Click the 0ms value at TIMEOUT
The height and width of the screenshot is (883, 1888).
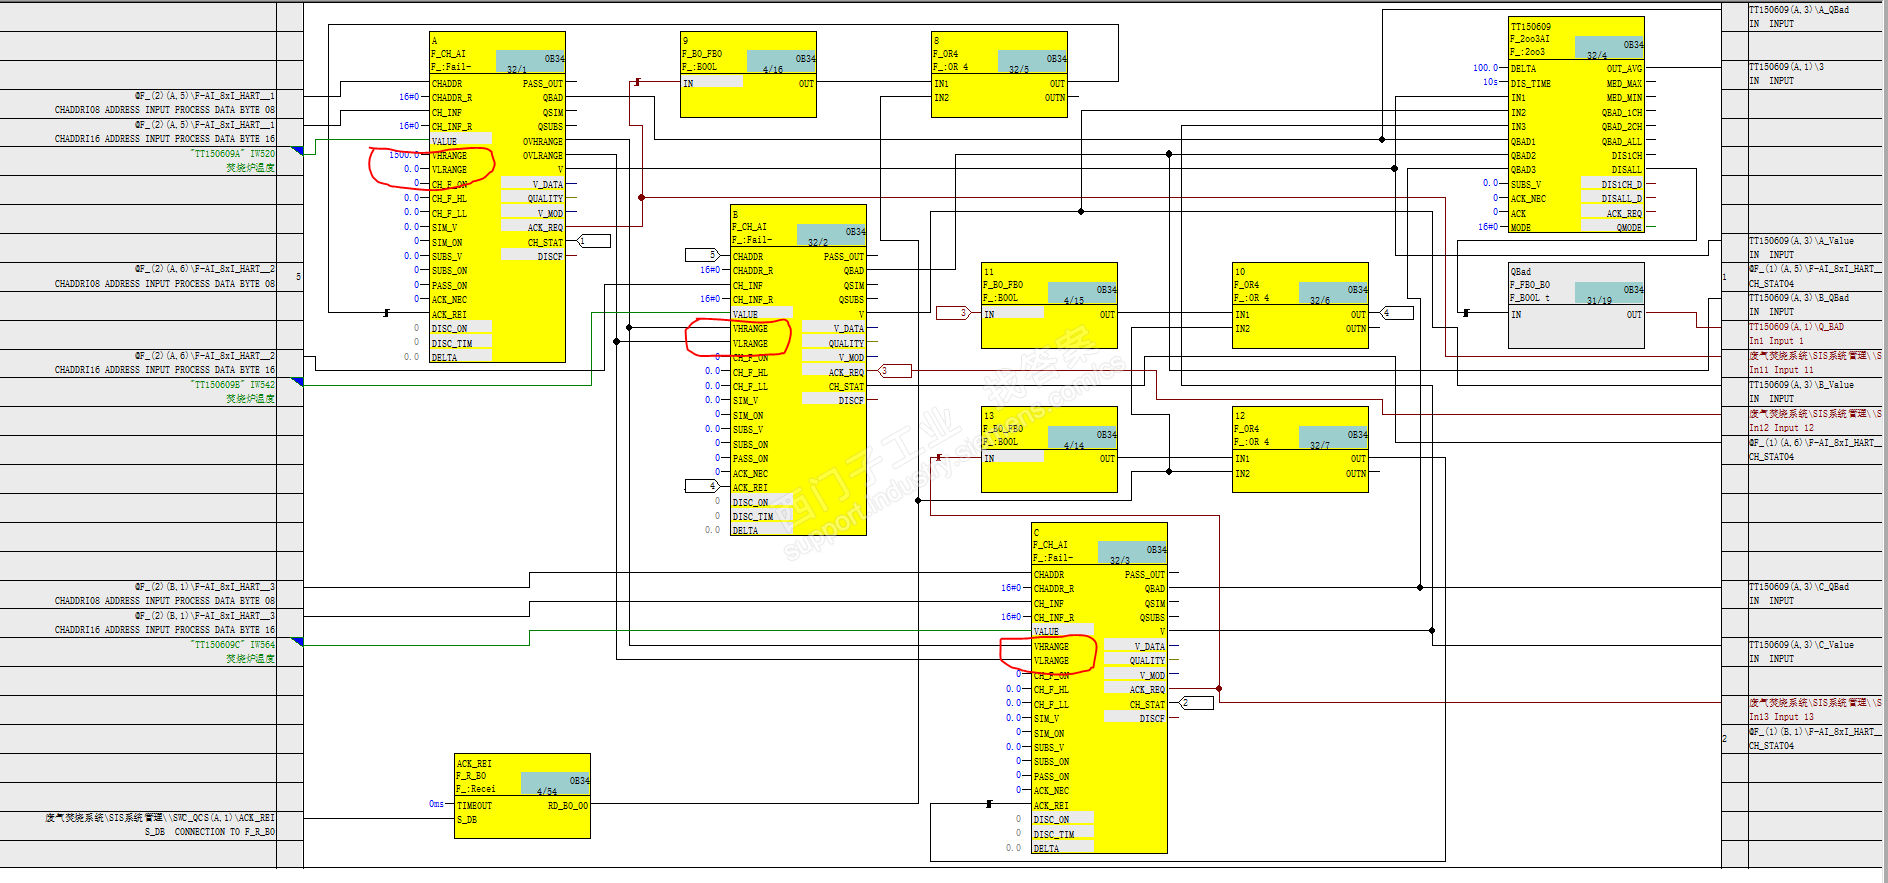436,804
